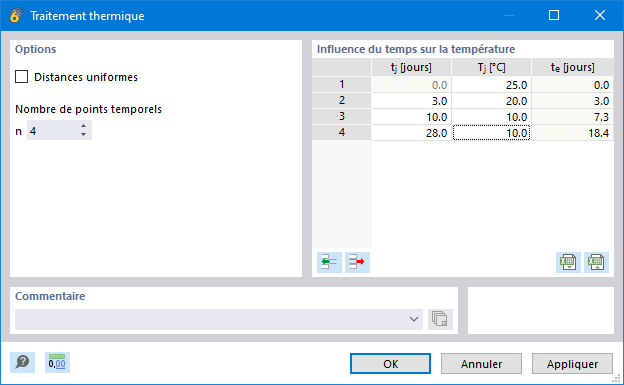Select te cell 0.0 in row 1

click(573, 85)
